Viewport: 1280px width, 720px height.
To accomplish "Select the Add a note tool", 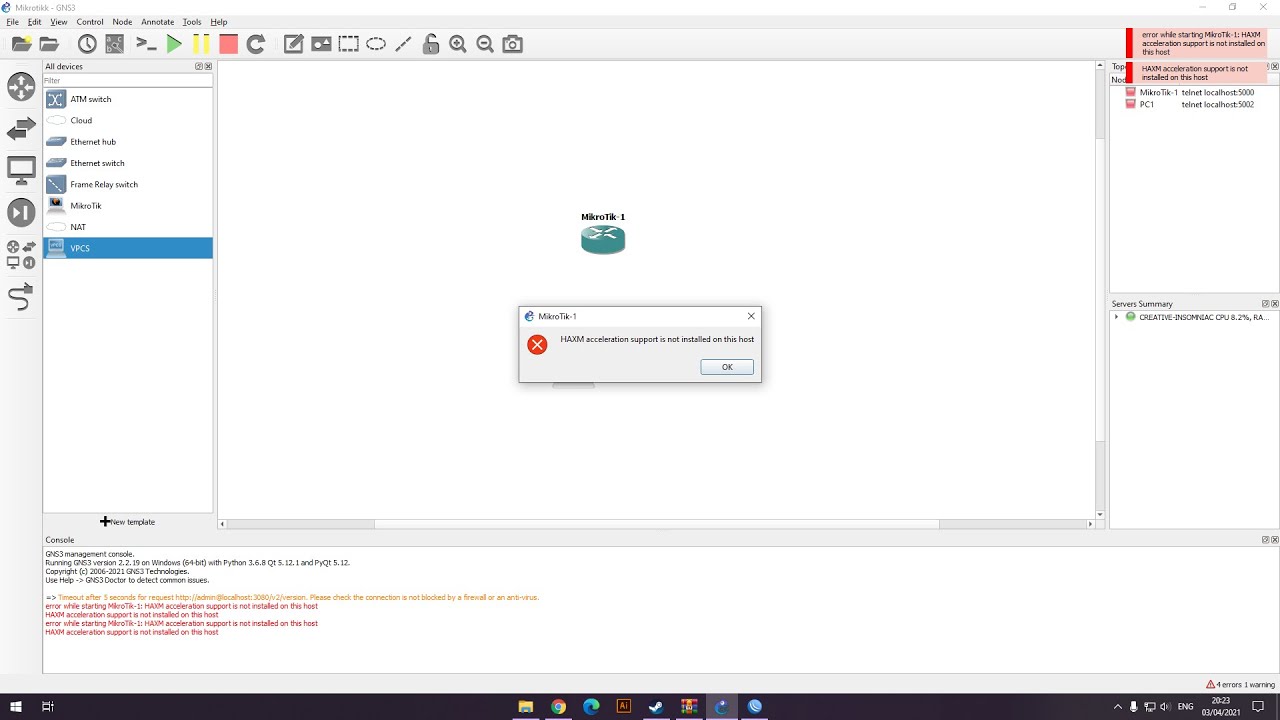I will [x=293, y=44].
